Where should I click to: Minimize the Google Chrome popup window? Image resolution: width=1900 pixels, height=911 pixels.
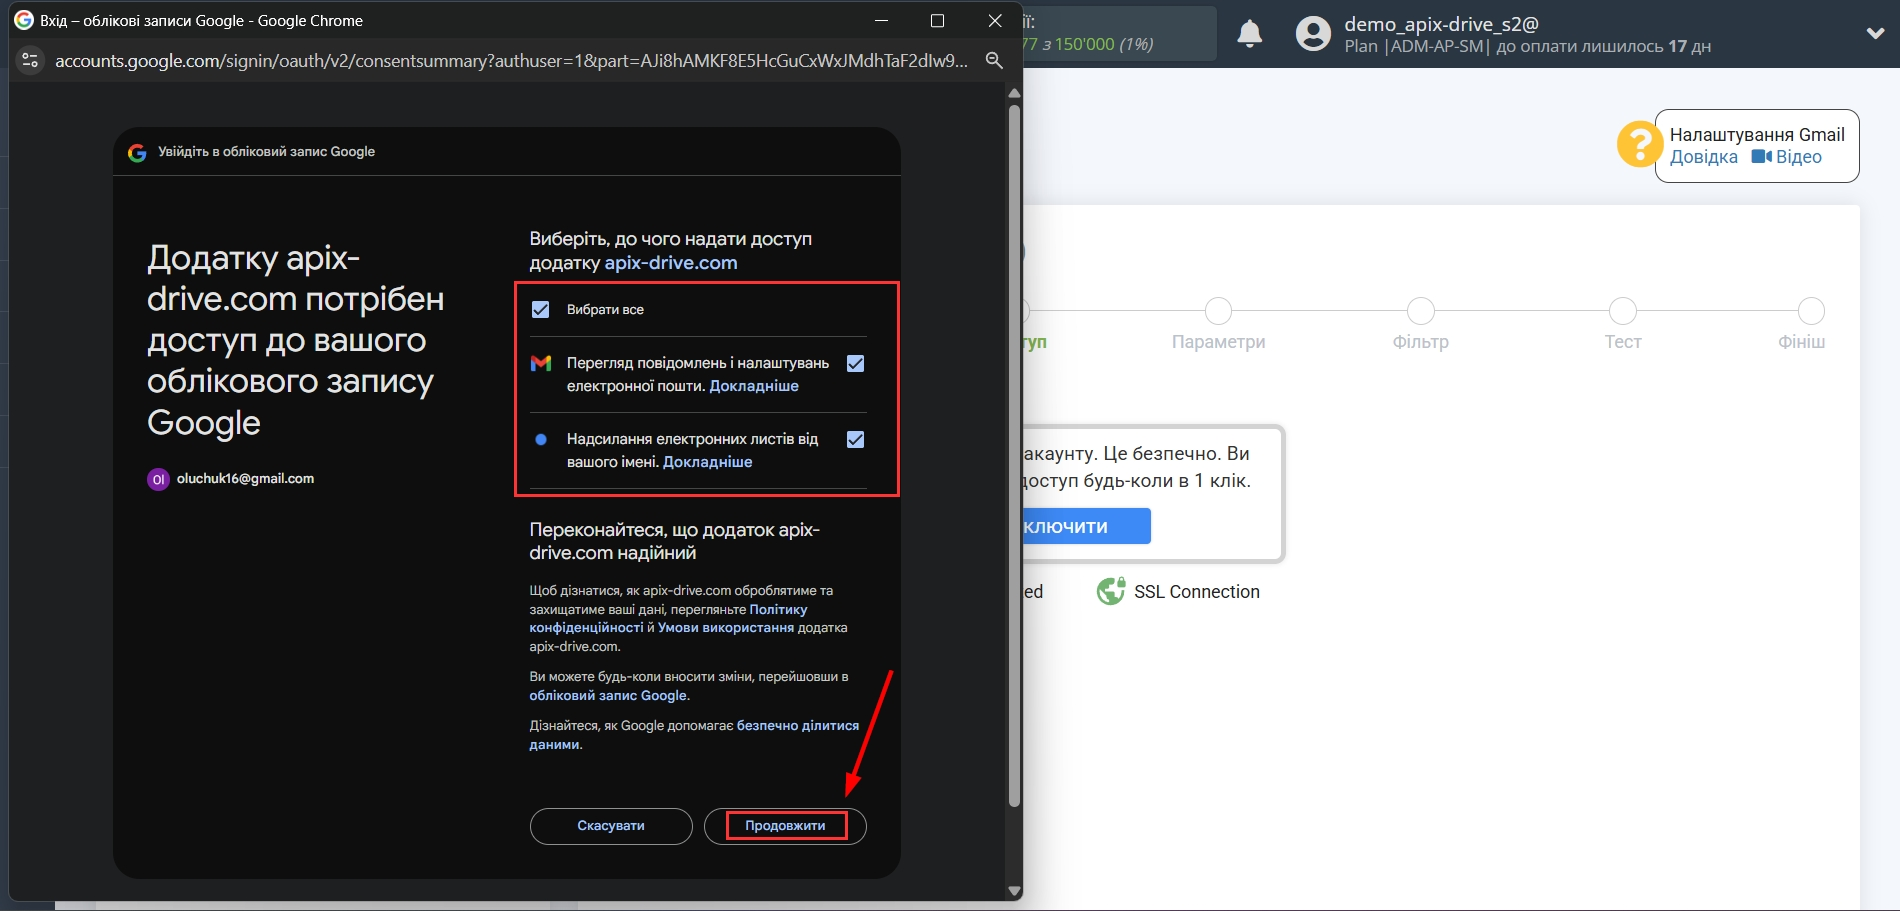pos(881,20)
